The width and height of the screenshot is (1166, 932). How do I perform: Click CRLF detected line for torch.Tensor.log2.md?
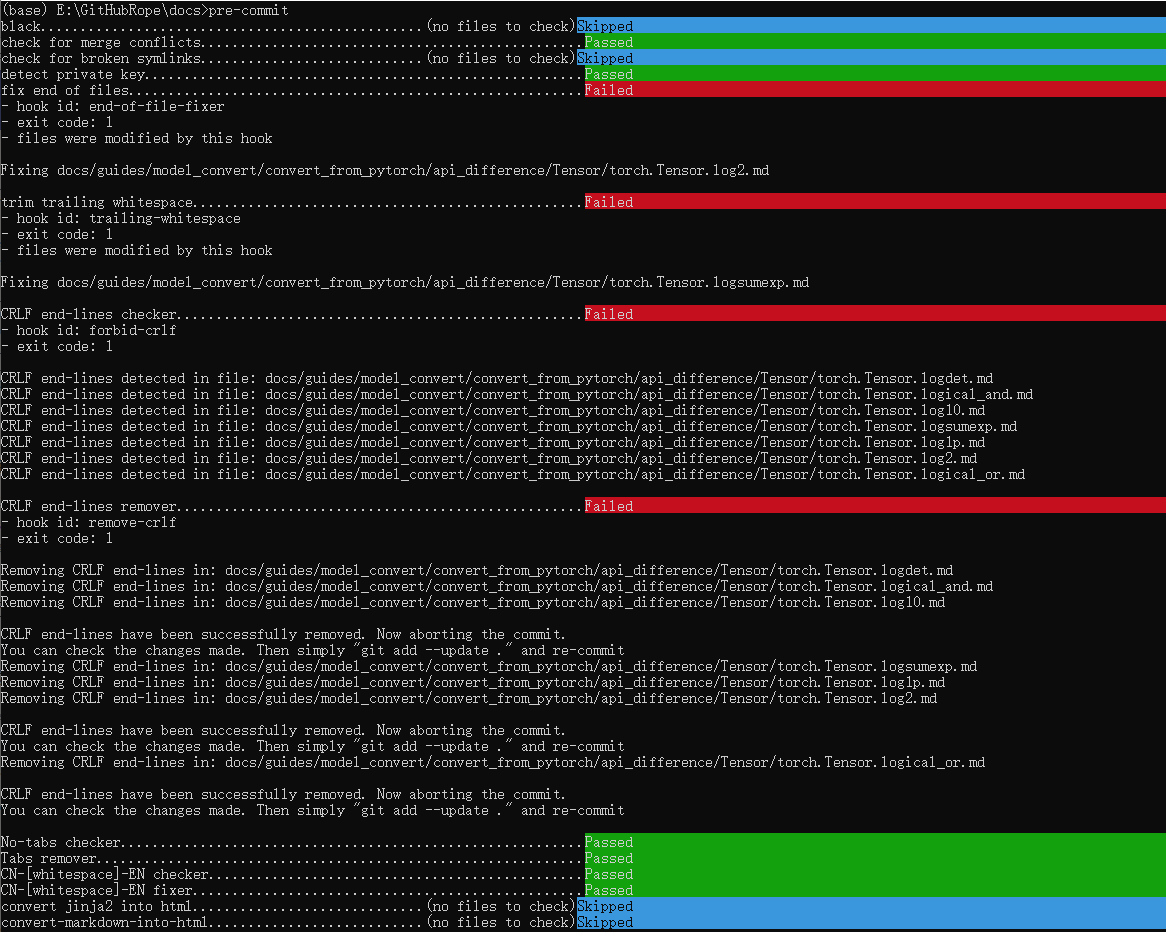[x=489, y=458]
